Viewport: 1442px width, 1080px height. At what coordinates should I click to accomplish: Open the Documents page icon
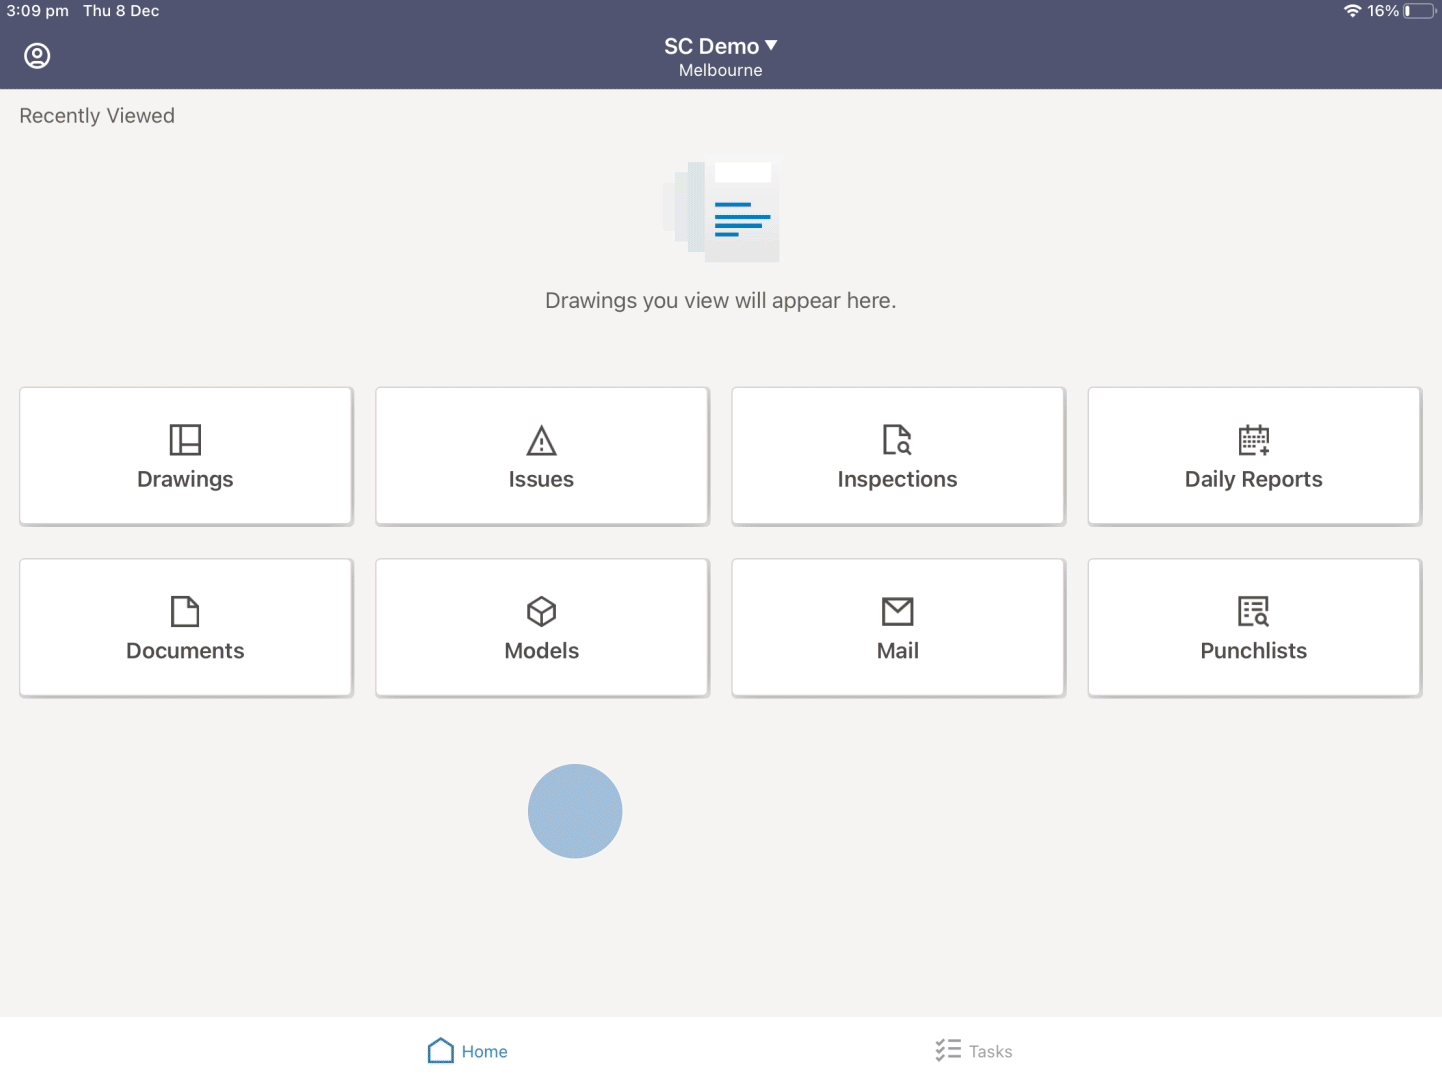(185, 611)
